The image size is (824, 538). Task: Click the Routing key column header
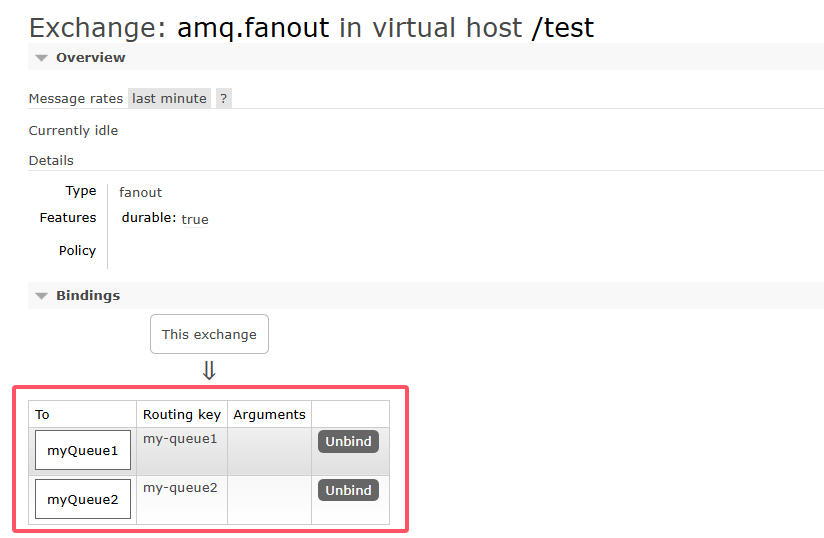pyautogui.click(x=182, y=415)
